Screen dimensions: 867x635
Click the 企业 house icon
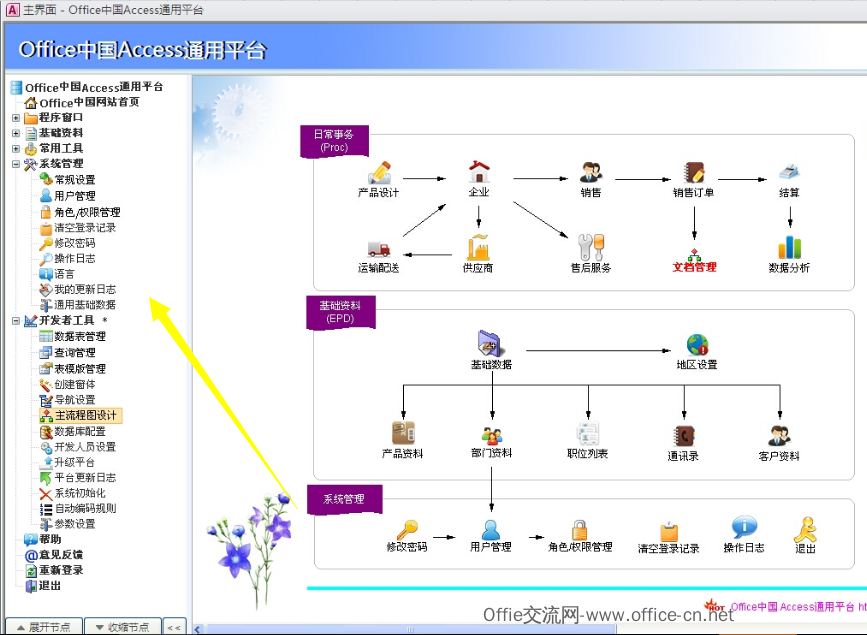click(479, 171)
